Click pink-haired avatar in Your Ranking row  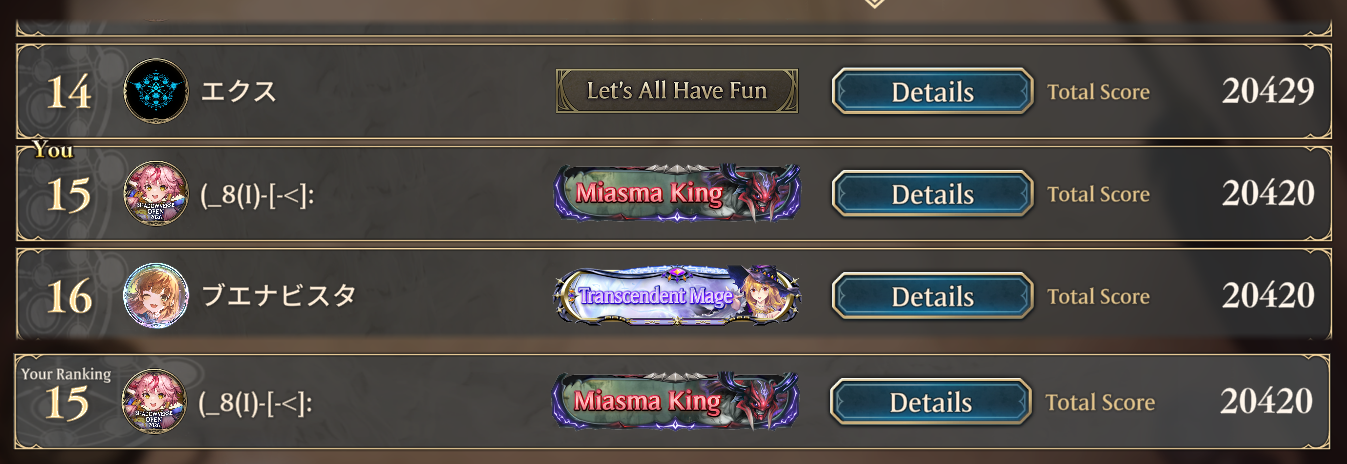154,402
